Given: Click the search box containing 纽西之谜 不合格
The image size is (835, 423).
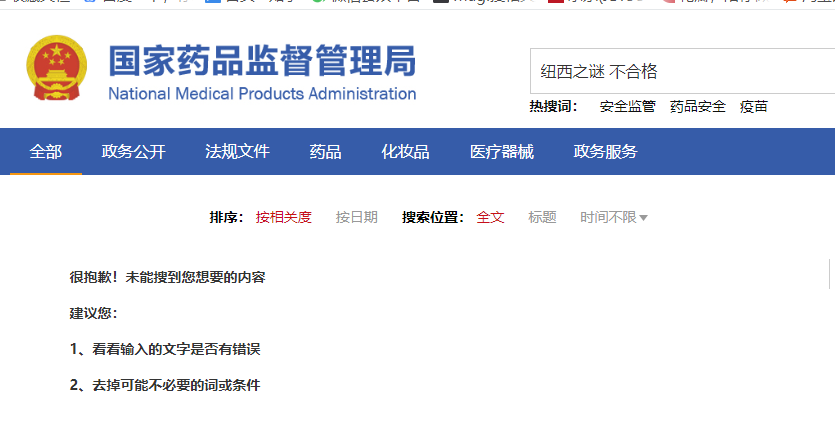Looking at the screenshot, I should pyautogui.click(x=682, y=71).
